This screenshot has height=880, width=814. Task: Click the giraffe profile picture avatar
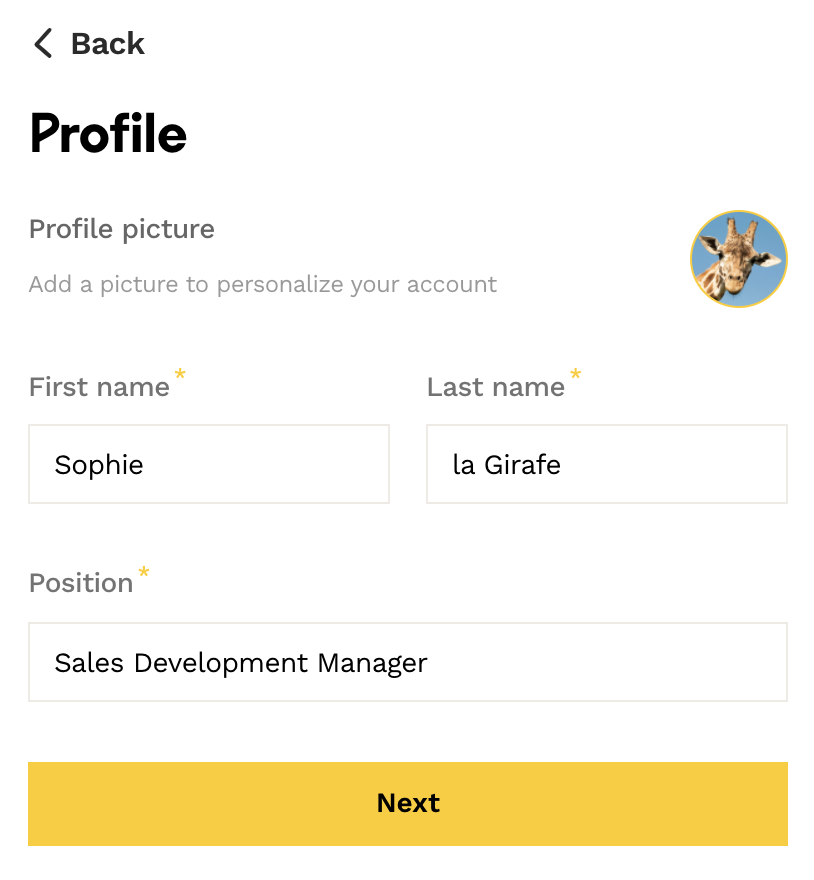[738, 259]
